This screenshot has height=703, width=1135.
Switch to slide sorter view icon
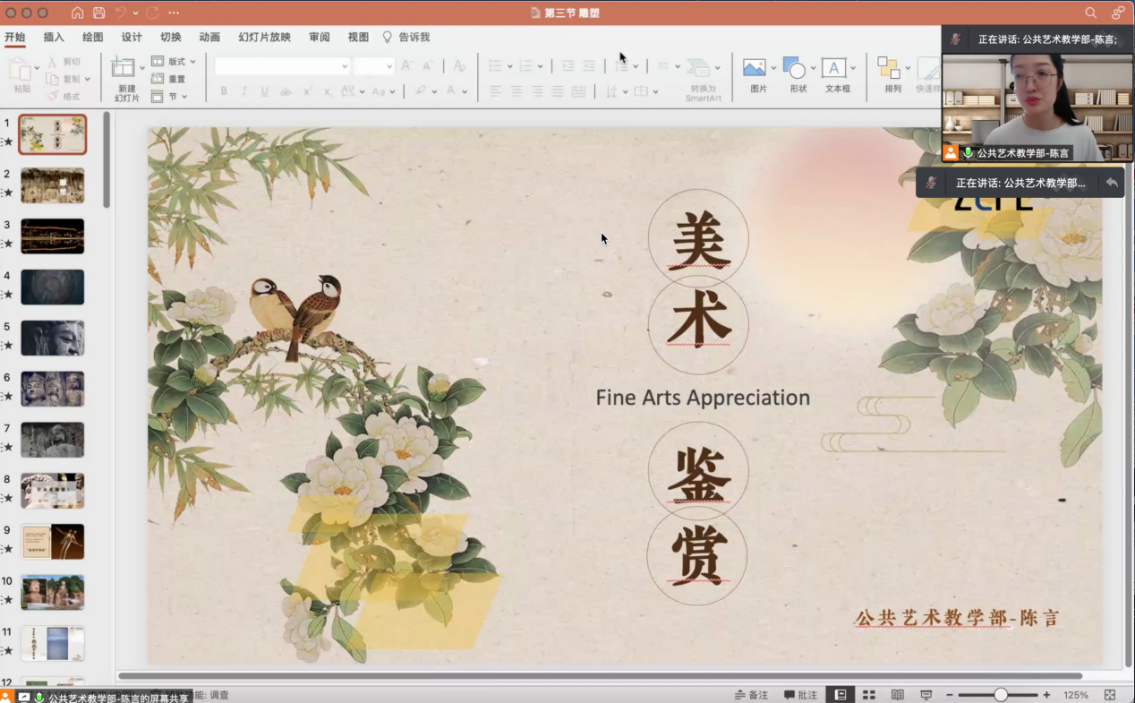point(869,695)
